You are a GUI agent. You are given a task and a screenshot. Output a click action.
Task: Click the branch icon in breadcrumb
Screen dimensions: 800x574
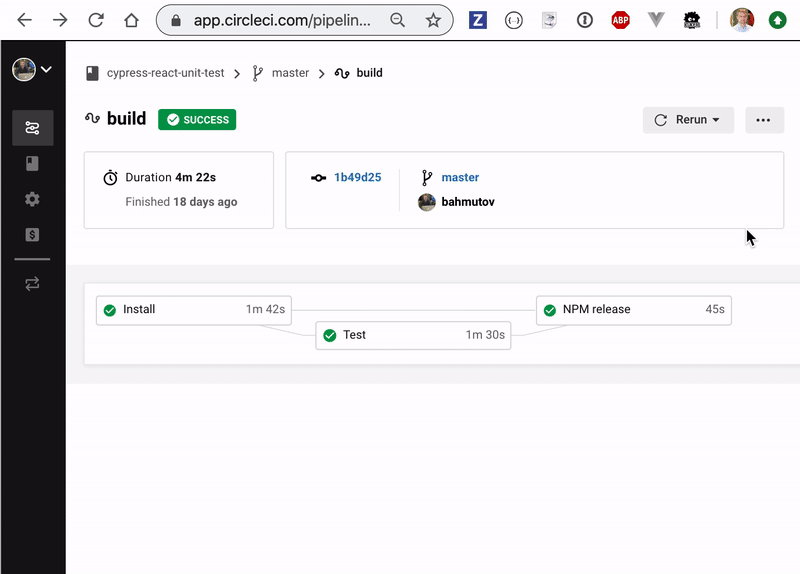[258, 73]
